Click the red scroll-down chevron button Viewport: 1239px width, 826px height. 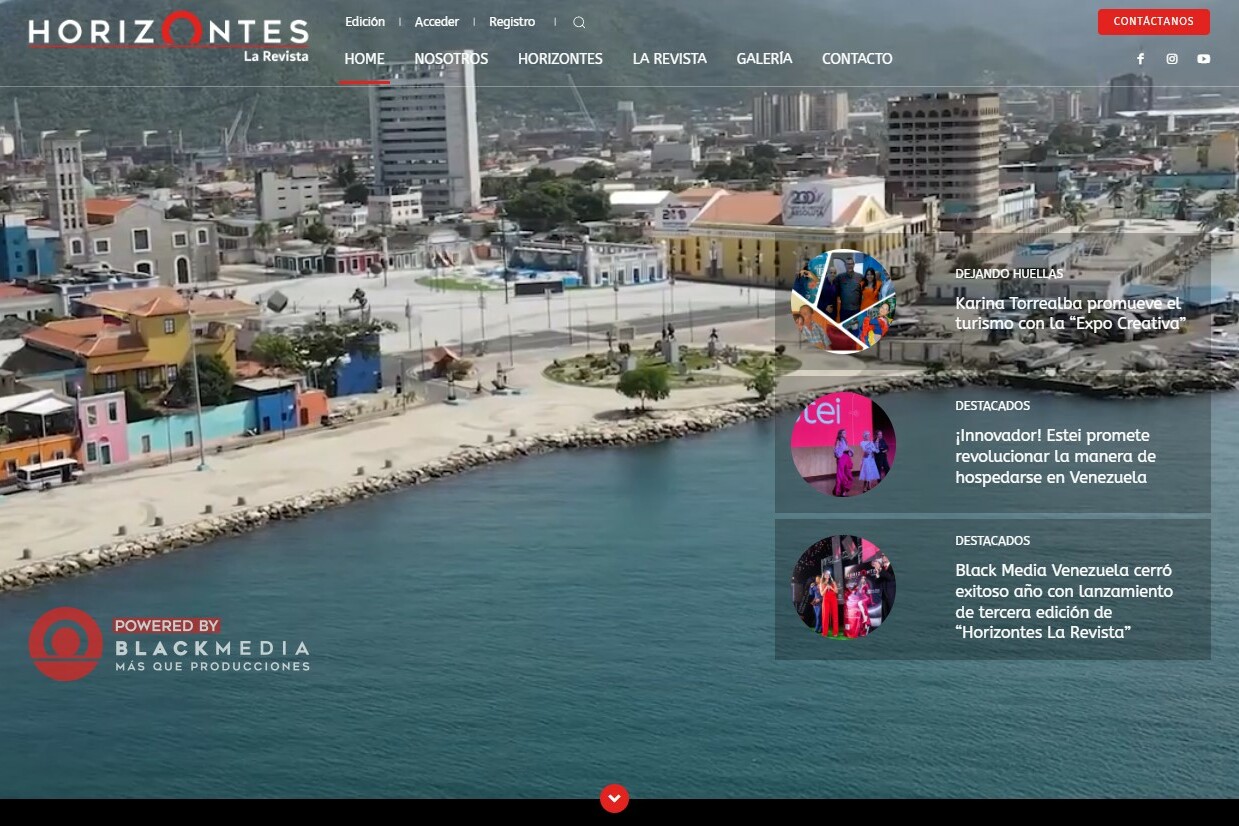614,798
